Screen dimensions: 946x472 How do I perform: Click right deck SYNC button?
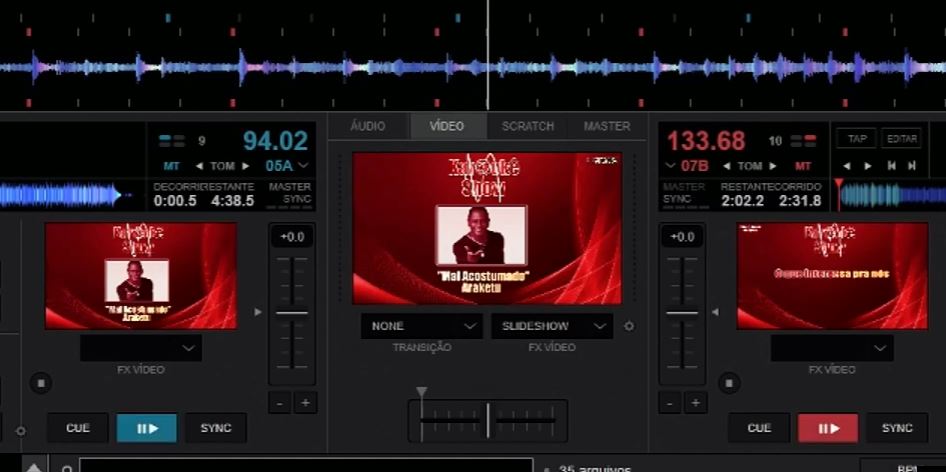[x=897, y=428]
